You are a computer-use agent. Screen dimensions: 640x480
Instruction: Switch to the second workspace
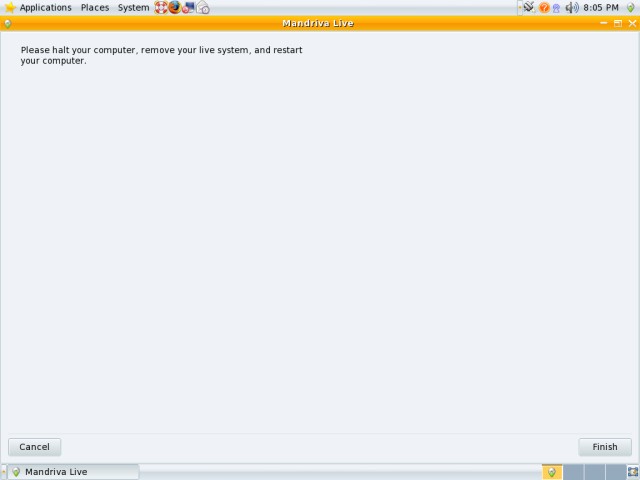tap(573, 472)
